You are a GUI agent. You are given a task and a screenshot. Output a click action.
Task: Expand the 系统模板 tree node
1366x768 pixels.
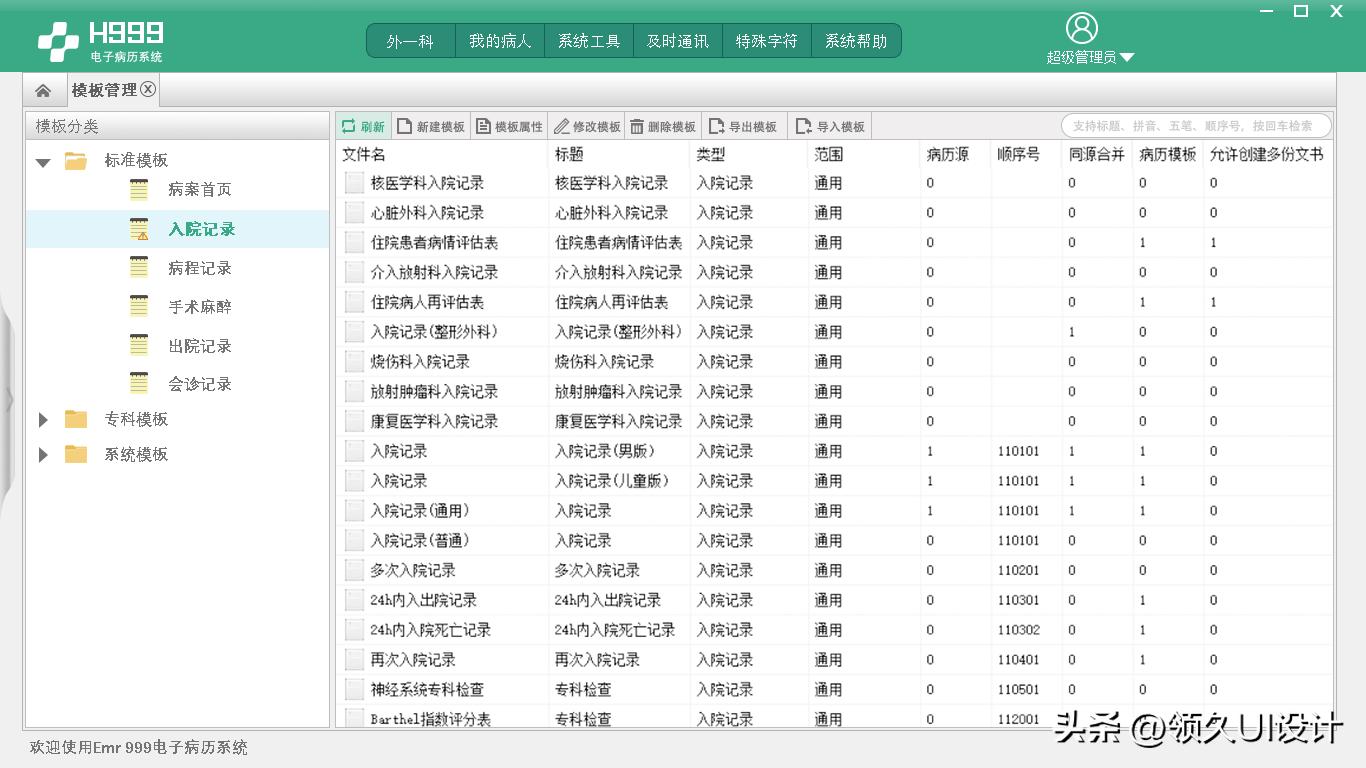pyautogui.click(x=43, y=455)
